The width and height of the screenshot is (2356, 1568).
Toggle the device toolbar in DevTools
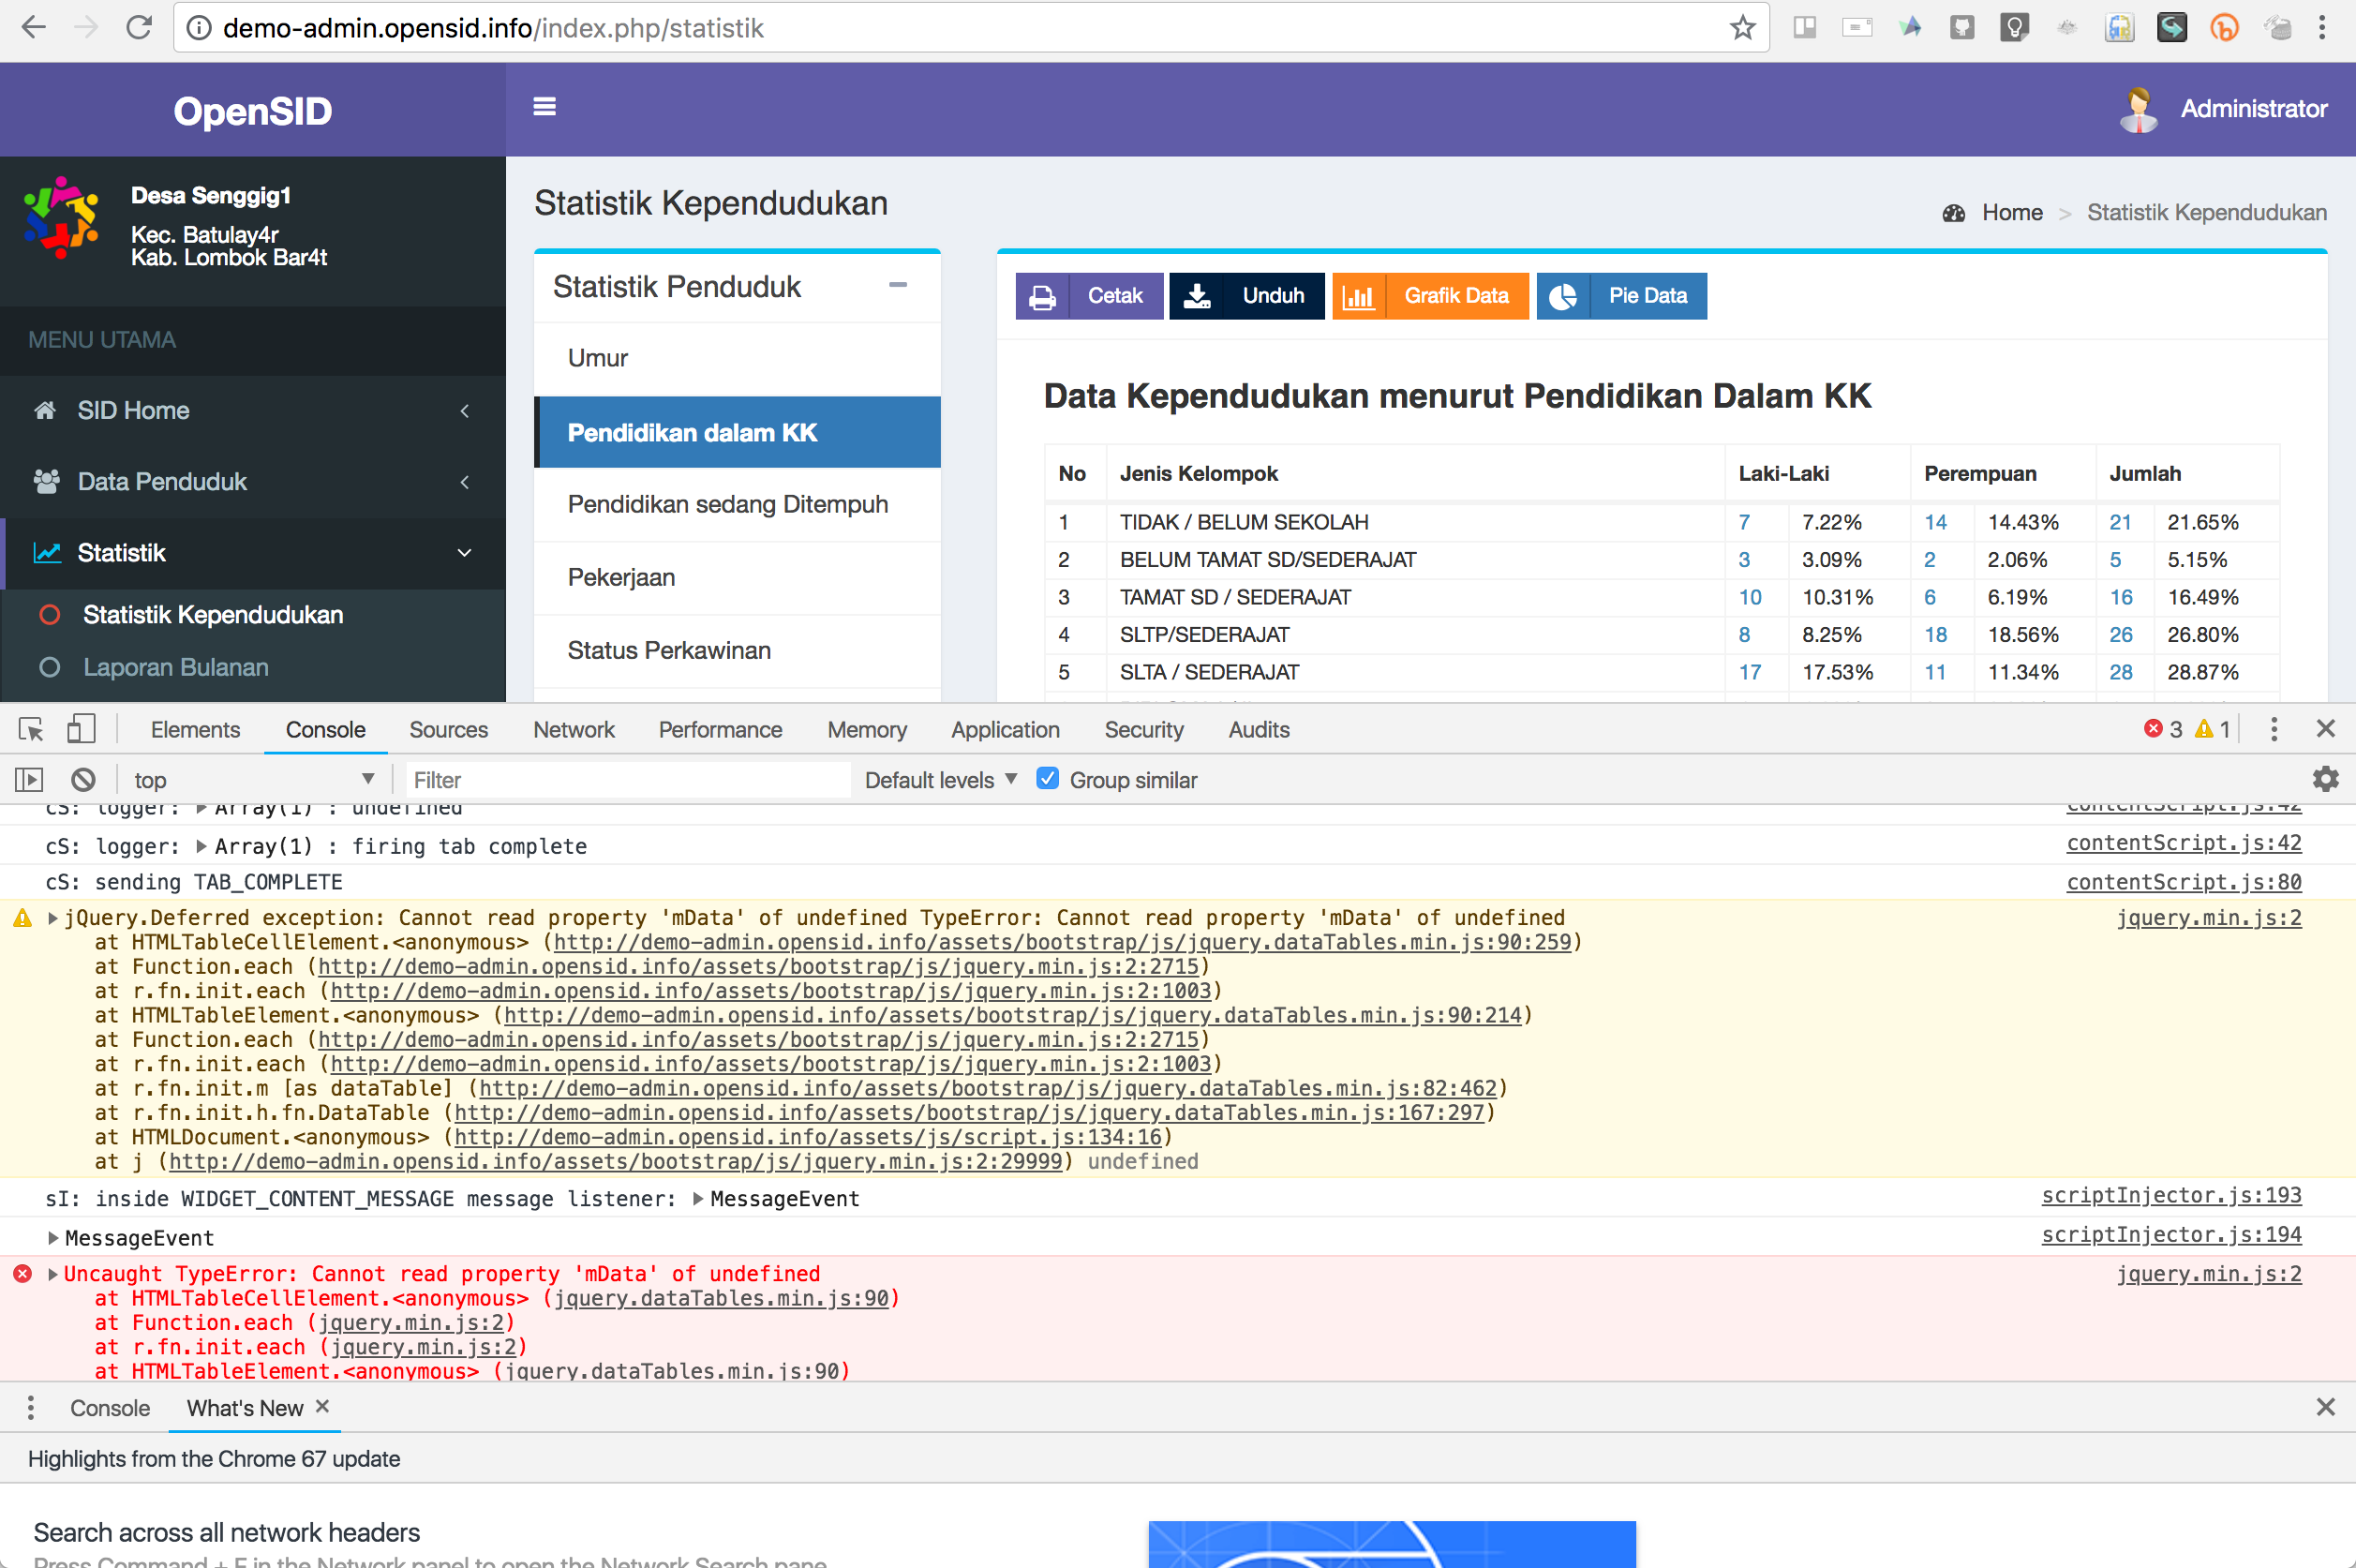tap(81, 729)
